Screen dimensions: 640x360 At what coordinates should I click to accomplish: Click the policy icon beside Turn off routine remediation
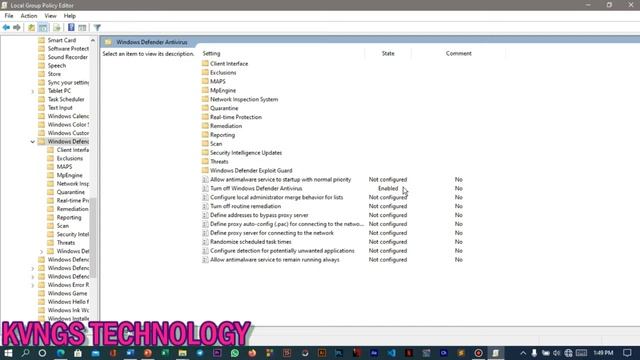point(205,206)
